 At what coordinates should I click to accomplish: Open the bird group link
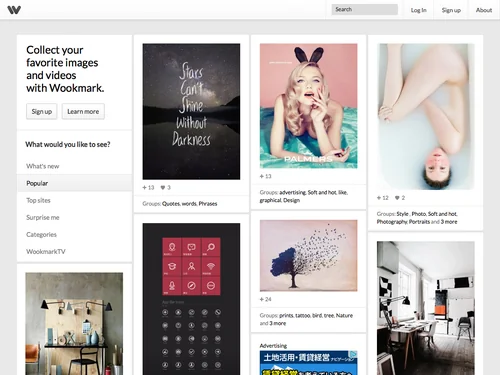(x=317, y=315)
